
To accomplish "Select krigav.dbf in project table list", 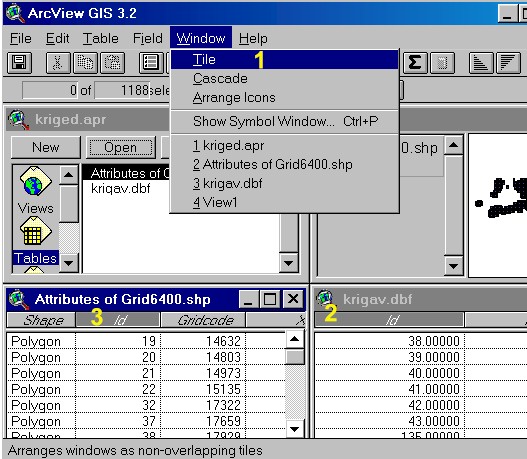I will [x=121, y=189].
